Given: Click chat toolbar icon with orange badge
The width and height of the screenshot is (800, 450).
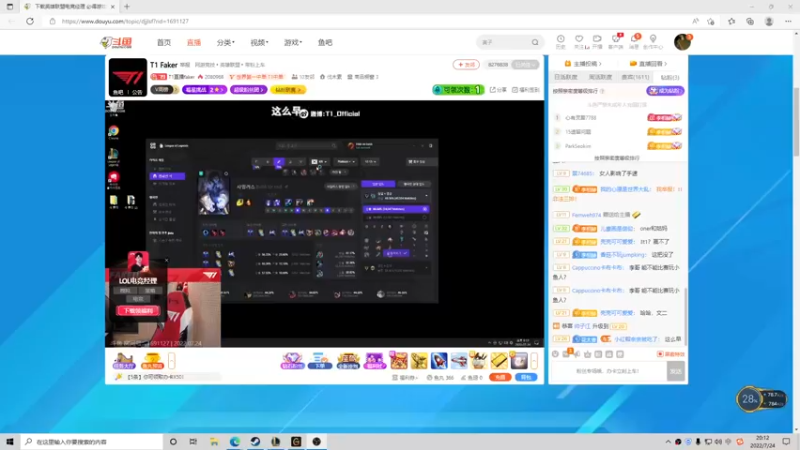Looking at the screenshot, I should (x=567, y=353).
